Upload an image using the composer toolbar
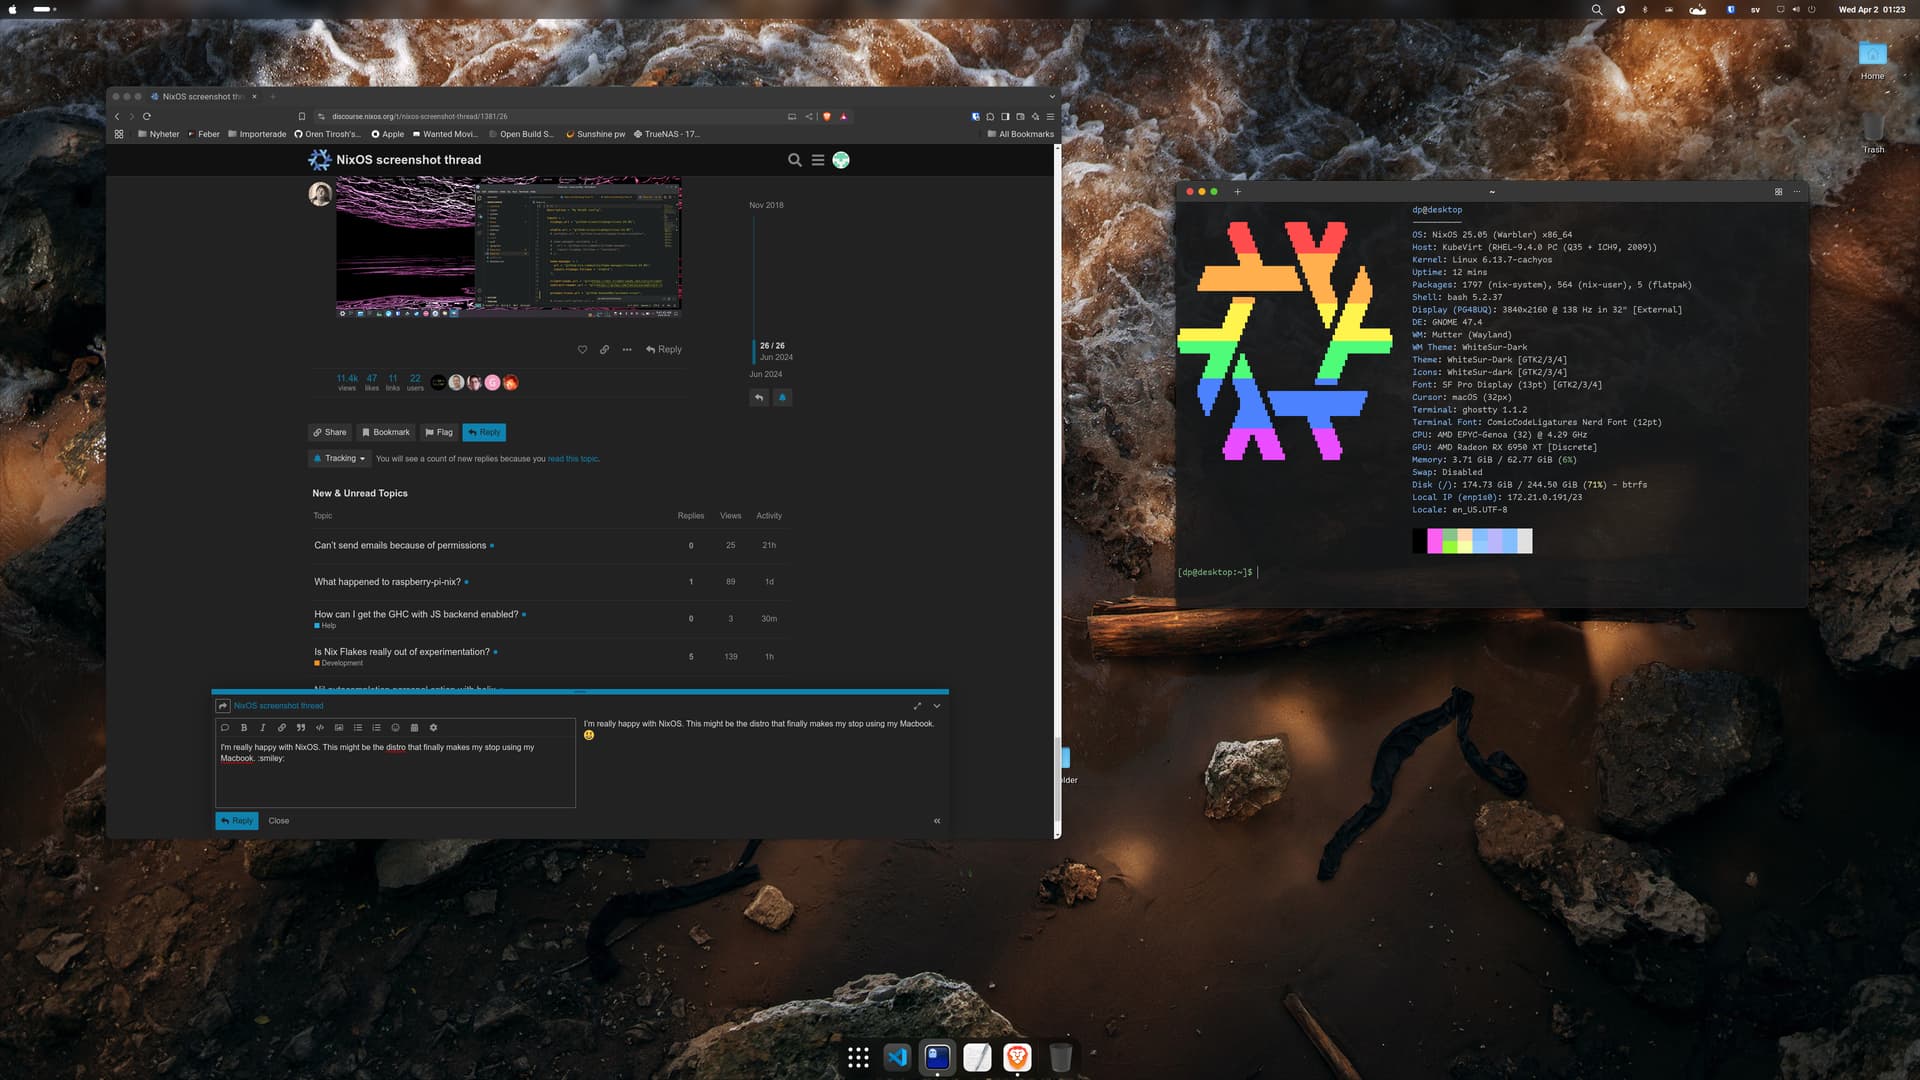 tap(338, 727)
